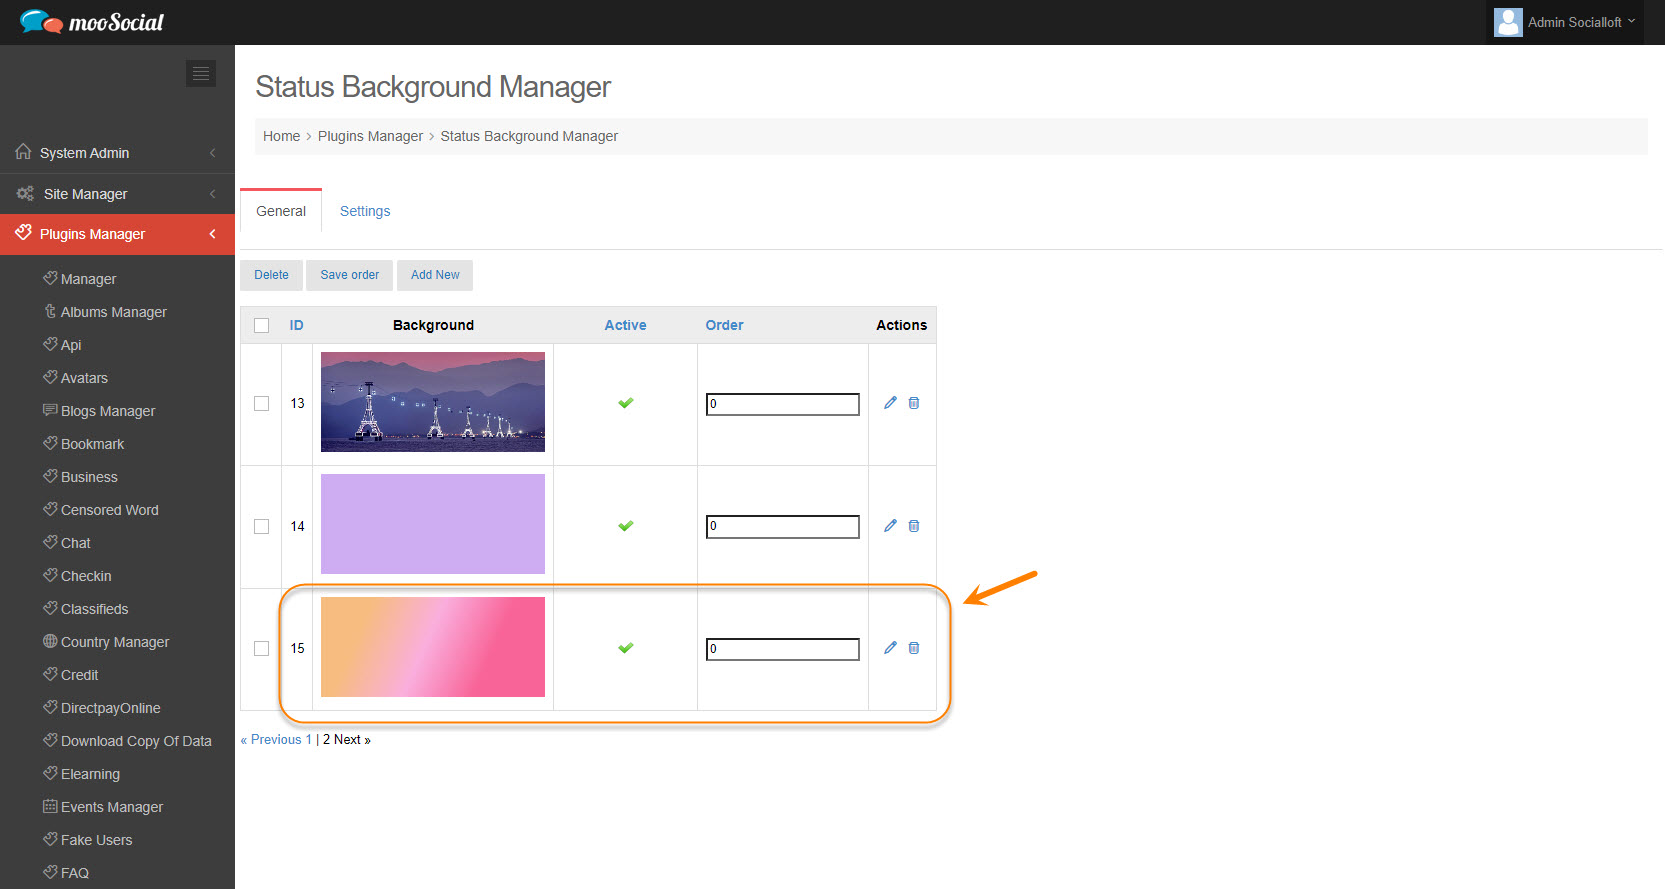This screenshot has width=1665, height=889.
Task: Click the Chat plugin tag icon
Action: coord(50,542)
